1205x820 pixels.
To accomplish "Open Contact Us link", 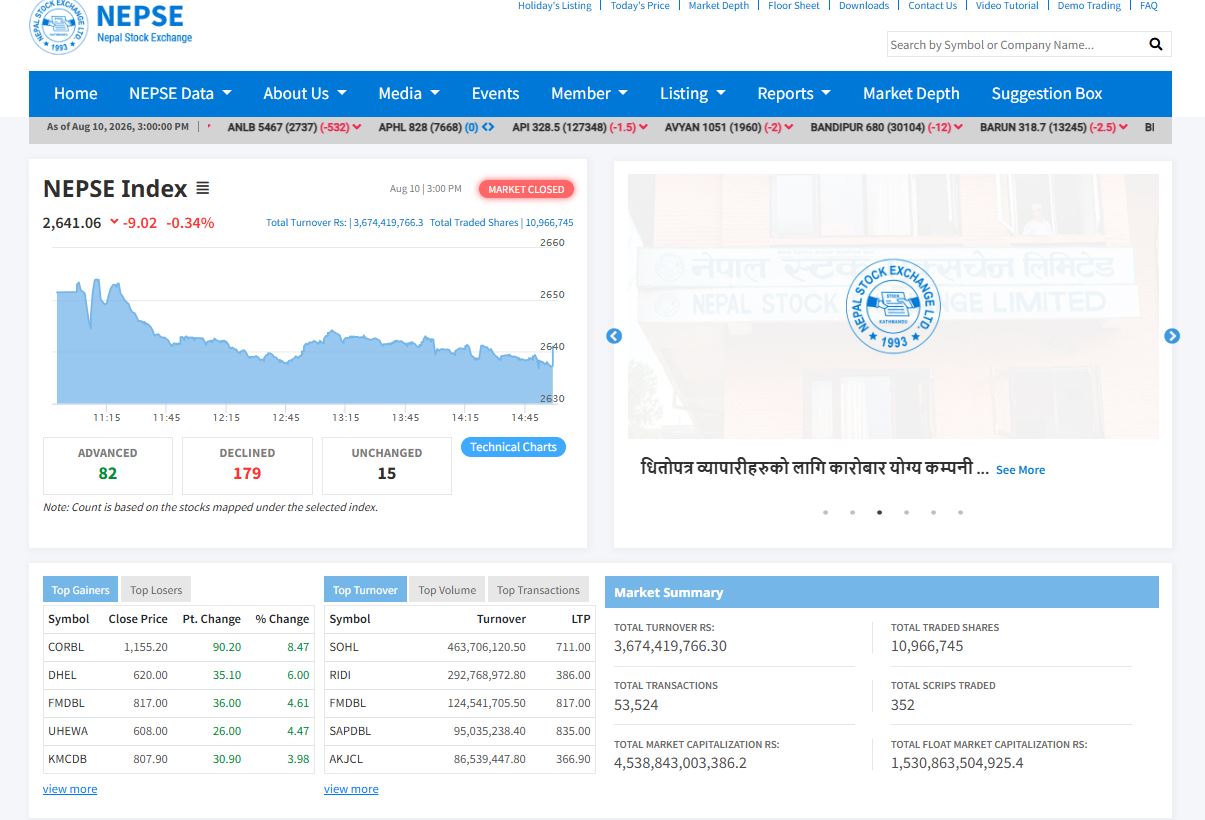I will tap(933, 6).
